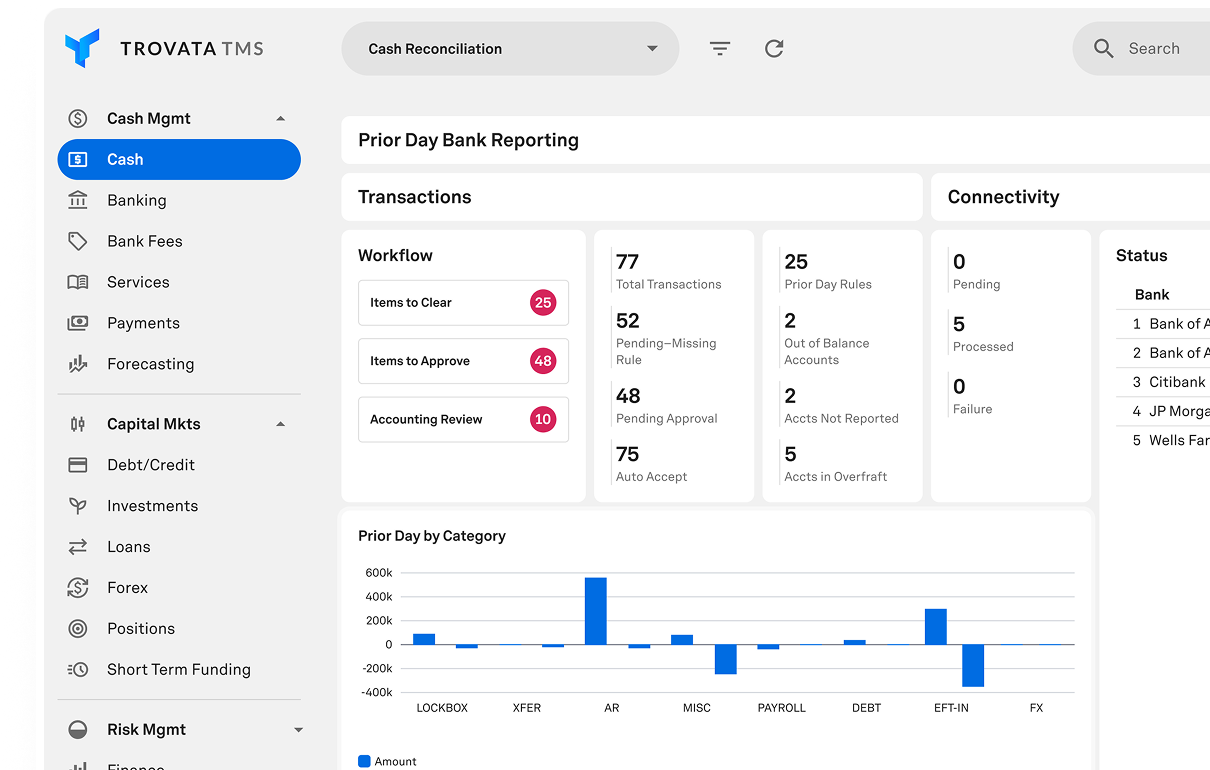
Task: Click the filter icon in top bar
Action: pos(720,49)
